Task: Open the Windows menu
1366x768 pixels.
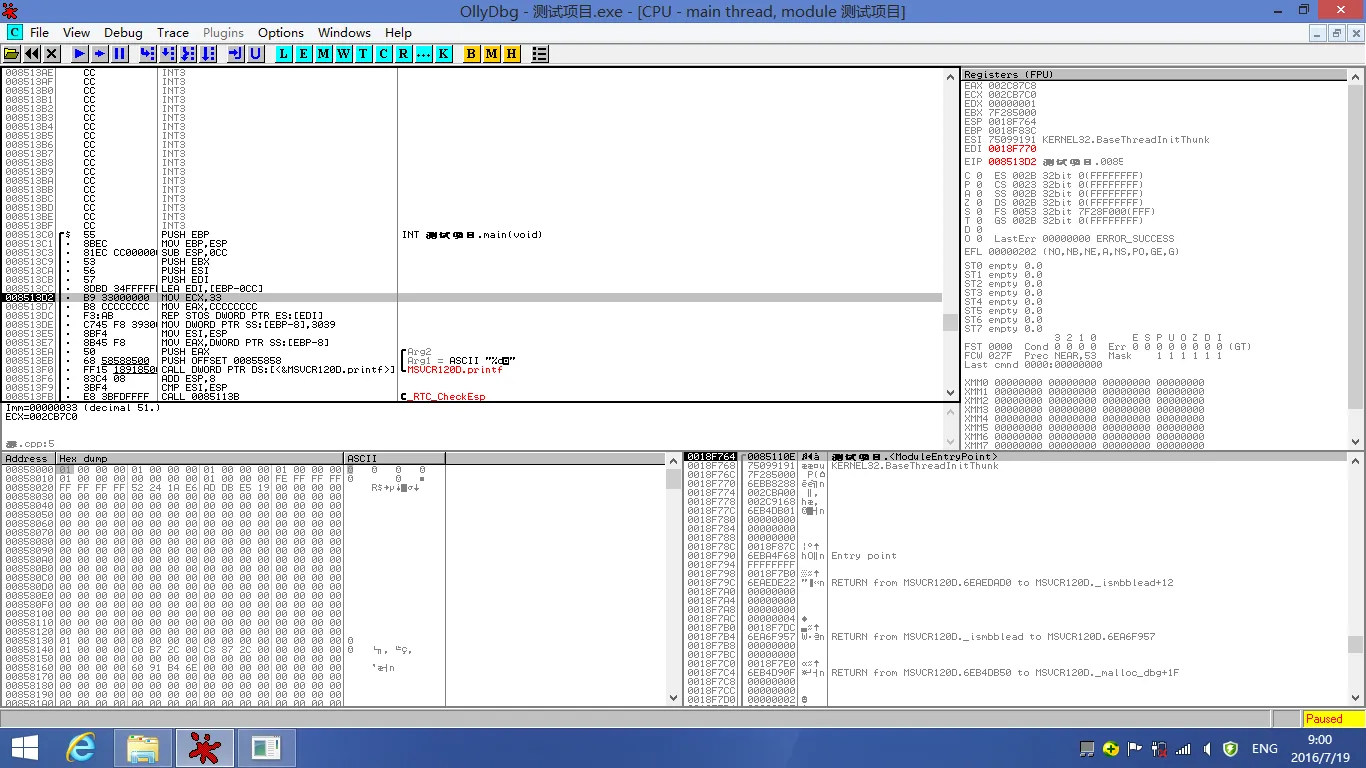Action: [x=344, y=33]
